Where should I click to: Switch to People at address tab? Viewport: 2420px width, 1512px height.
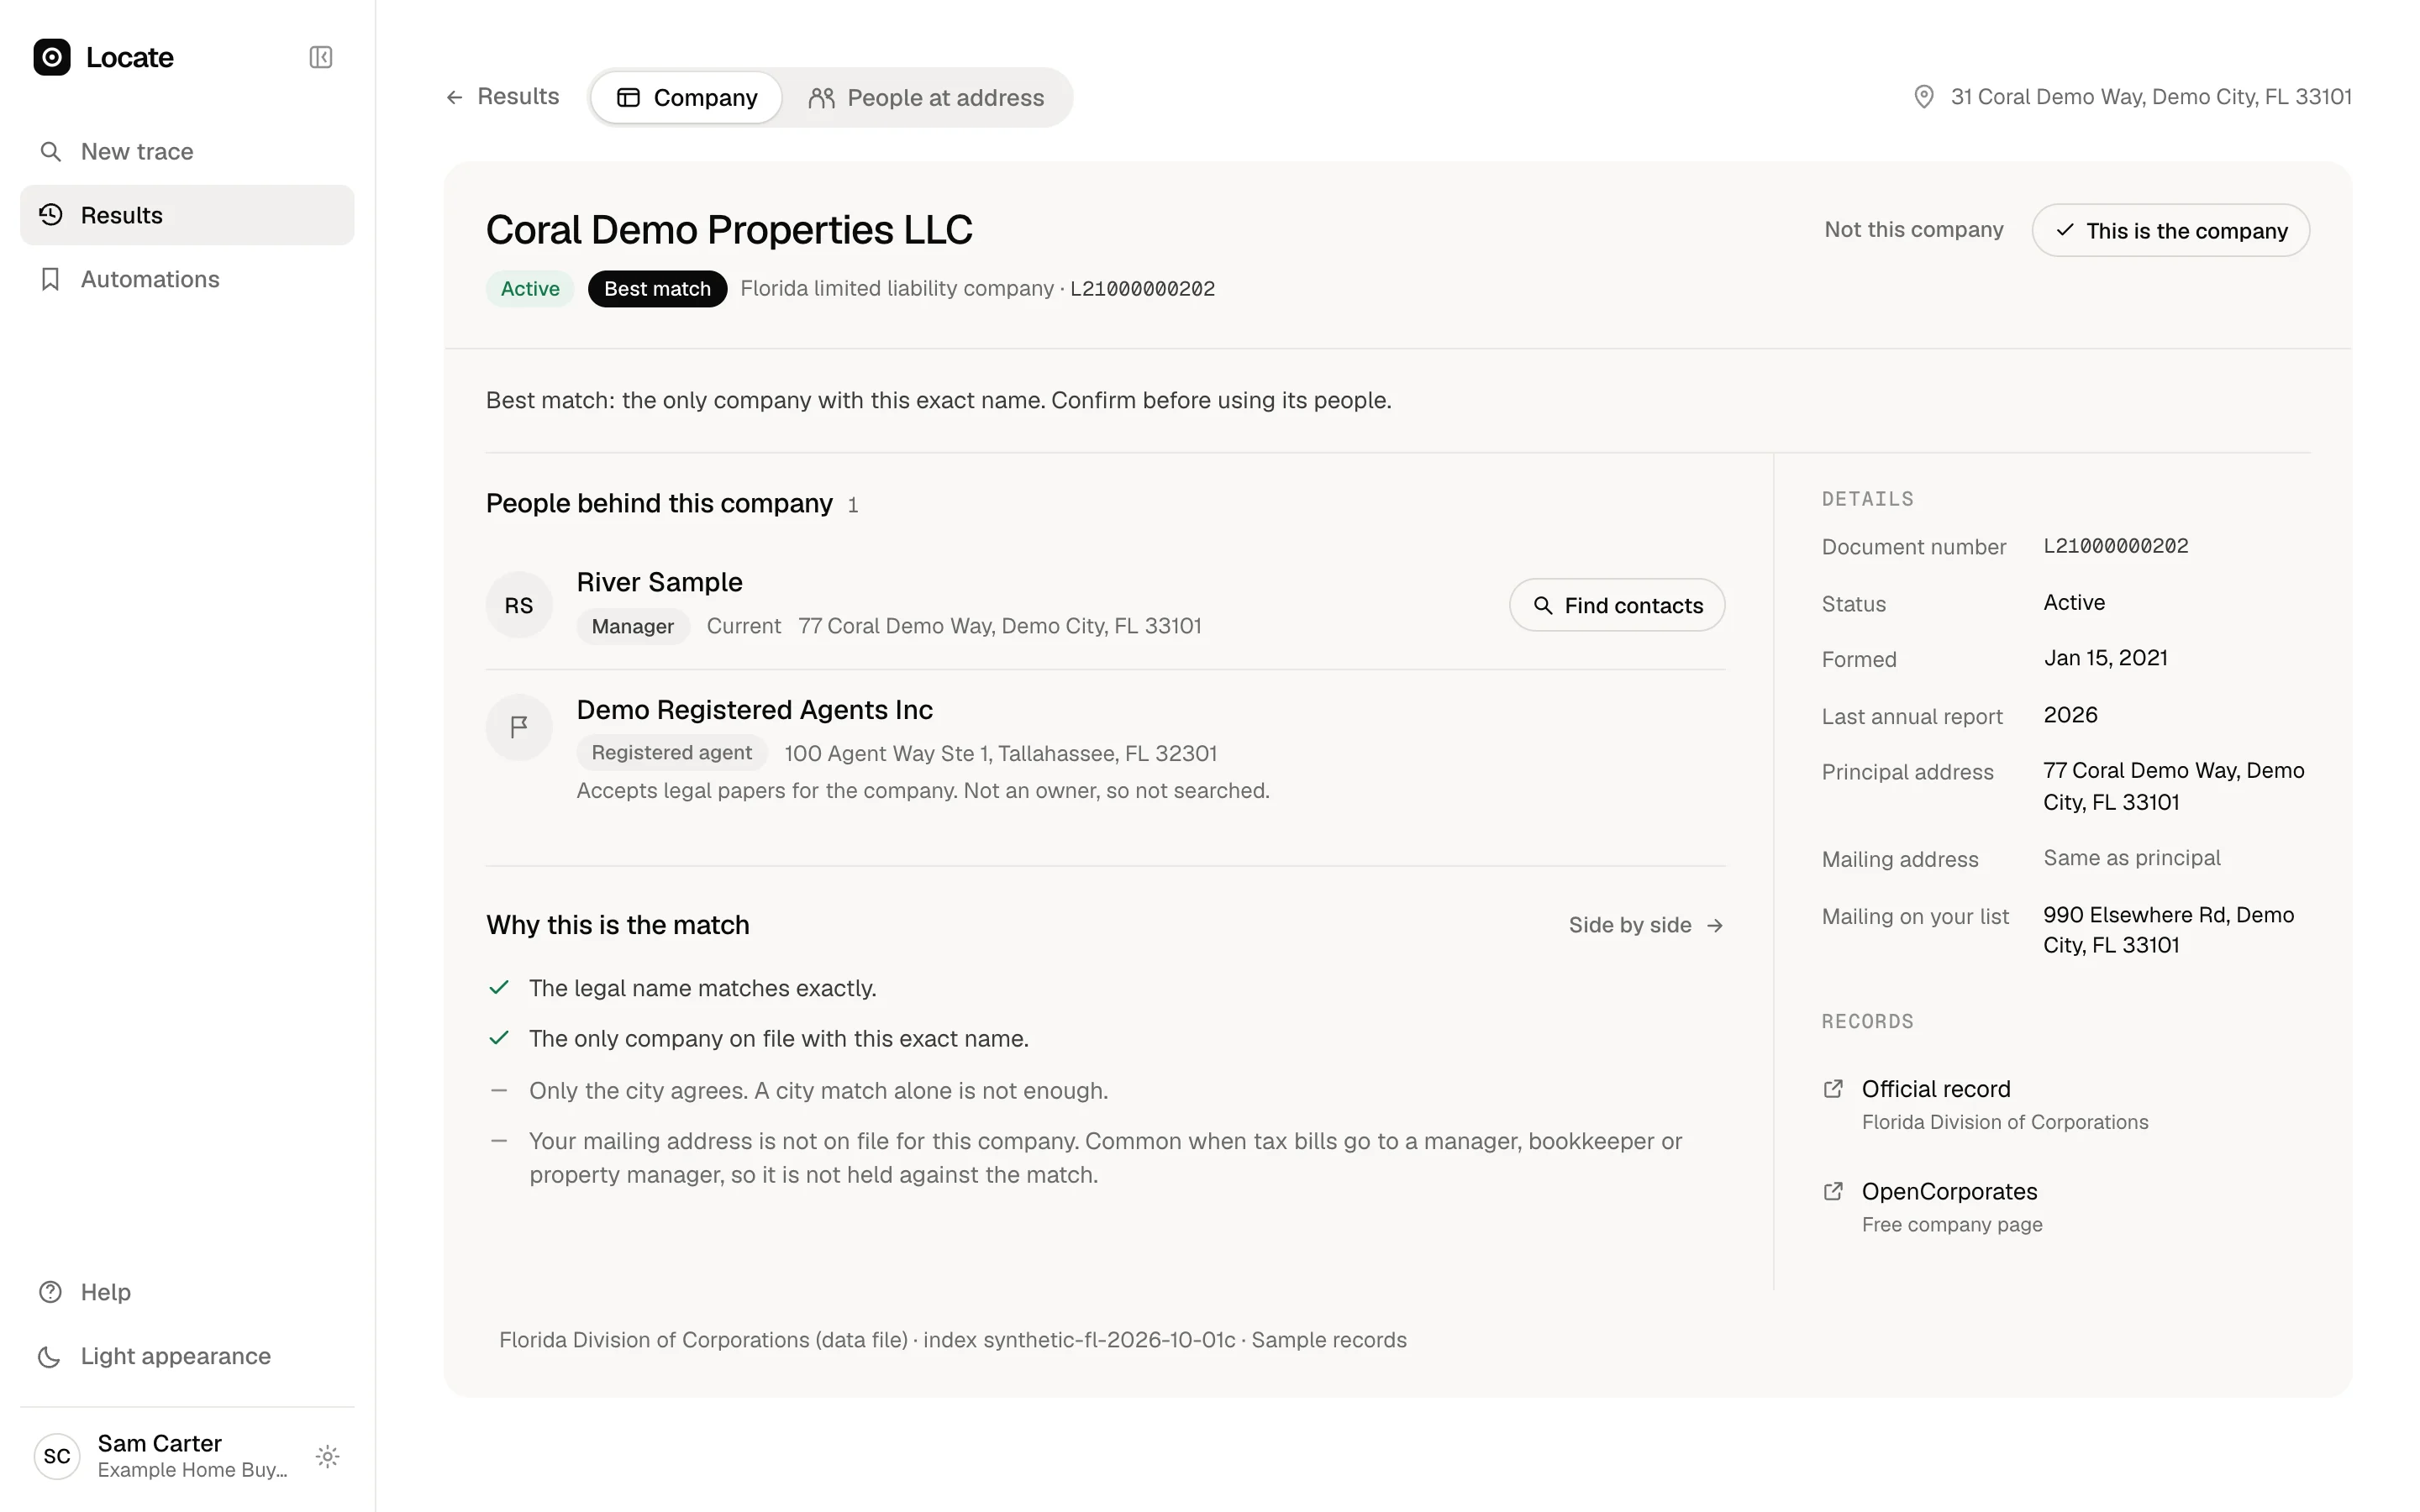926,98
